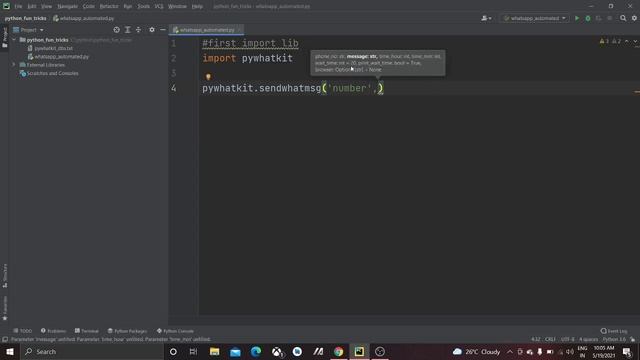Click 'number' string in sendwhatmsg call

(349, 88)
